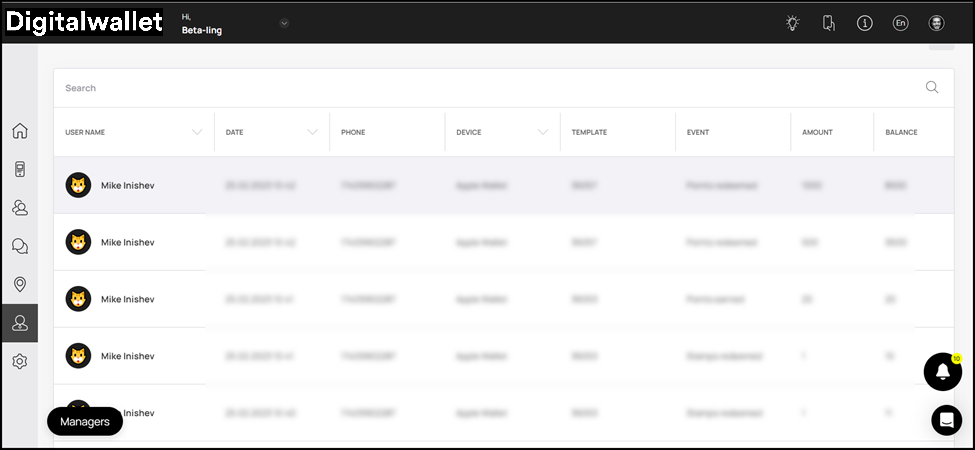The image size is (975, 450).
Task: Expand the Beta-ling account dropdown
Action: point(284,23)
